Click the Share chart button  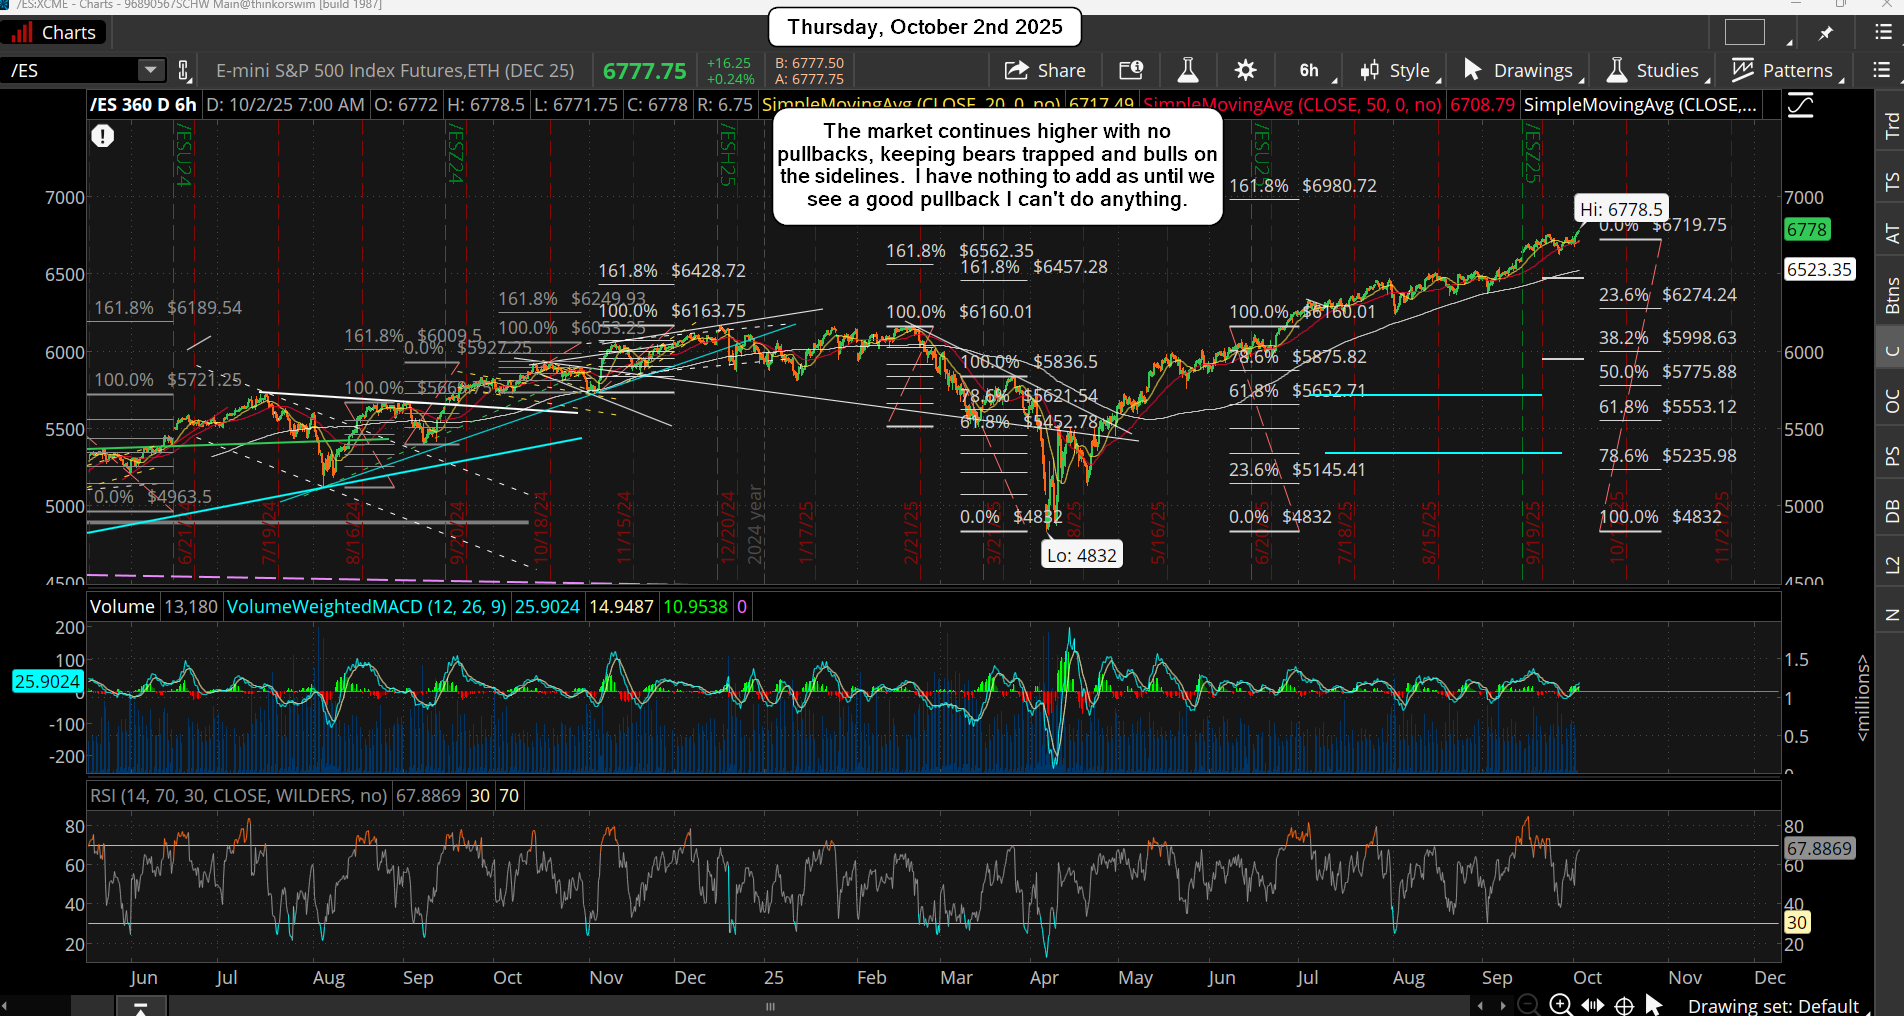1045,70
